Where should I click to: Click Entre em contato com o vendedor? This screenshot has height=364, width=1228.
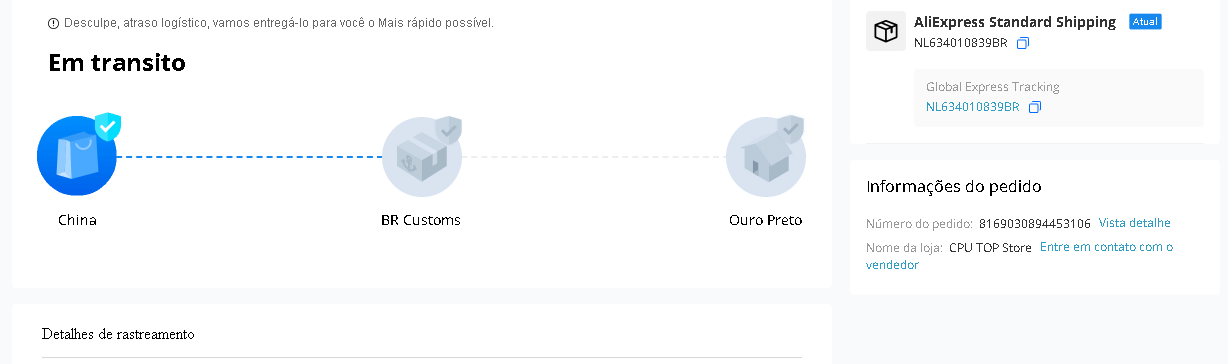1019,256
